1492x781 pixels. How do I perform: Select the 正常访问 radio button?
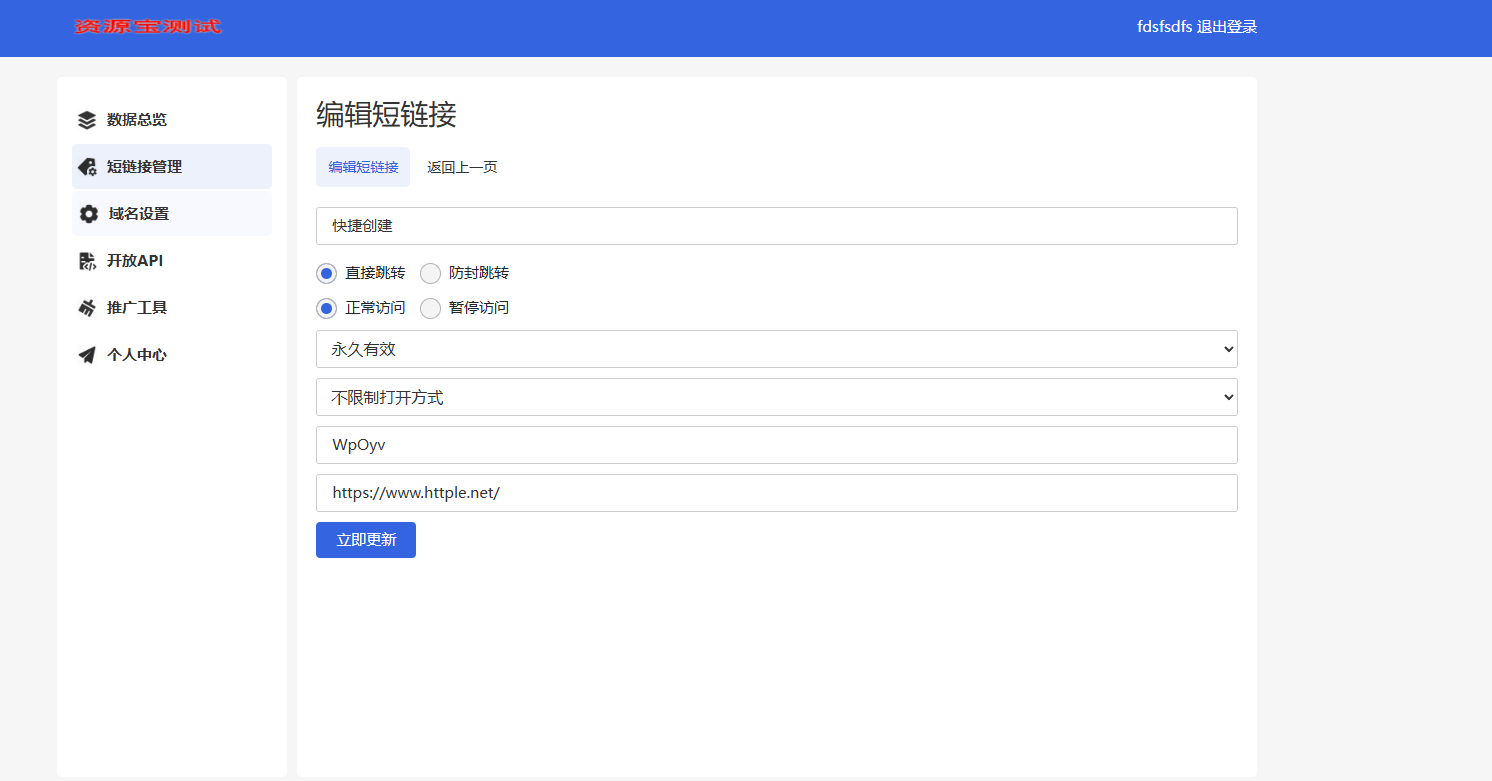coord(326,308)
